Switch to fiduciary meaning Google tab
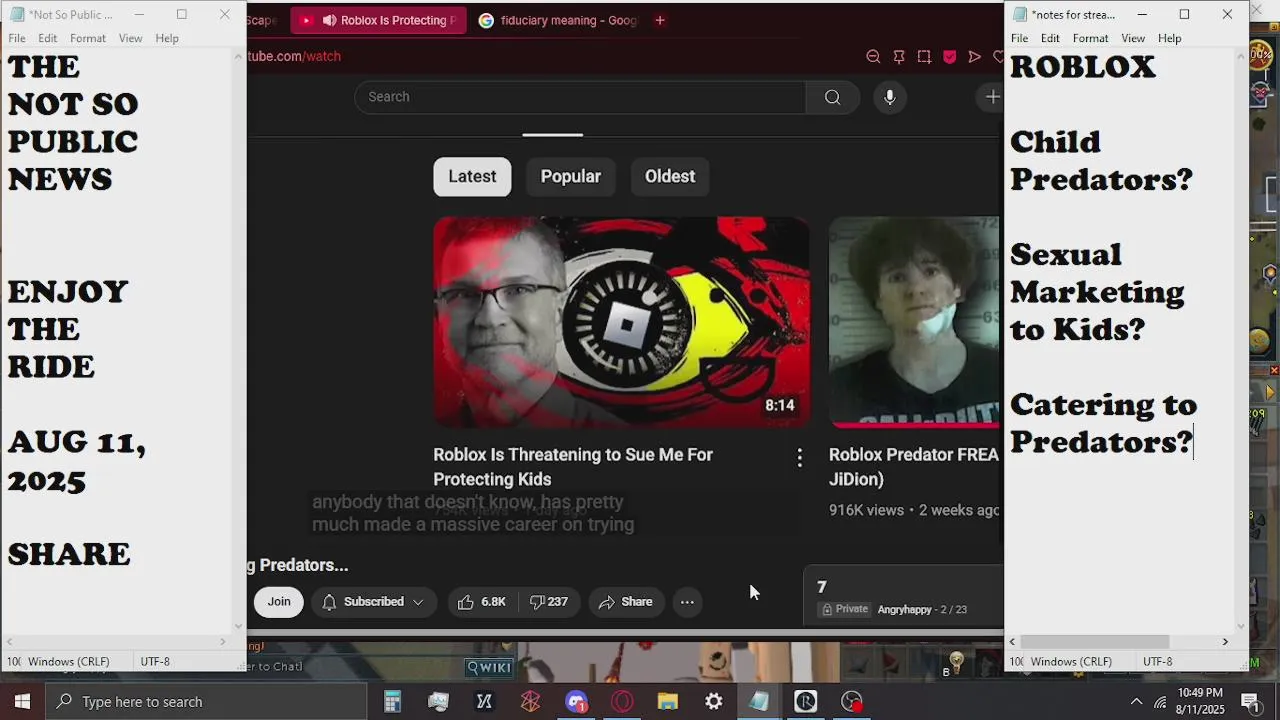The image size is (1280, 720). click(x=556, y=20)
